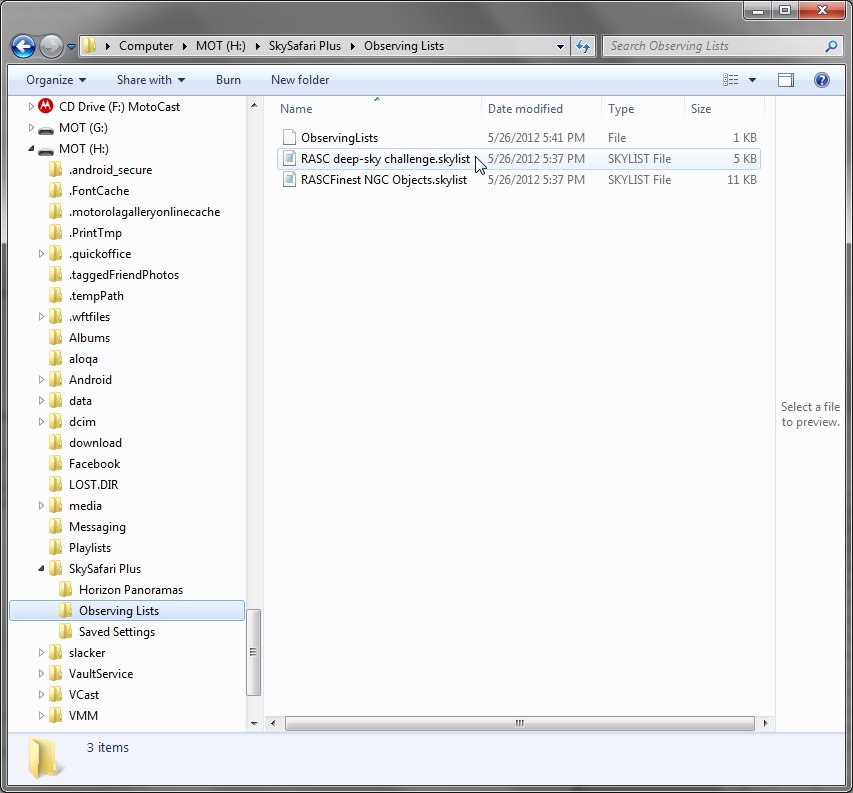
Task: Click the ObservingLists file icon
Action: [x=289, y=138]
